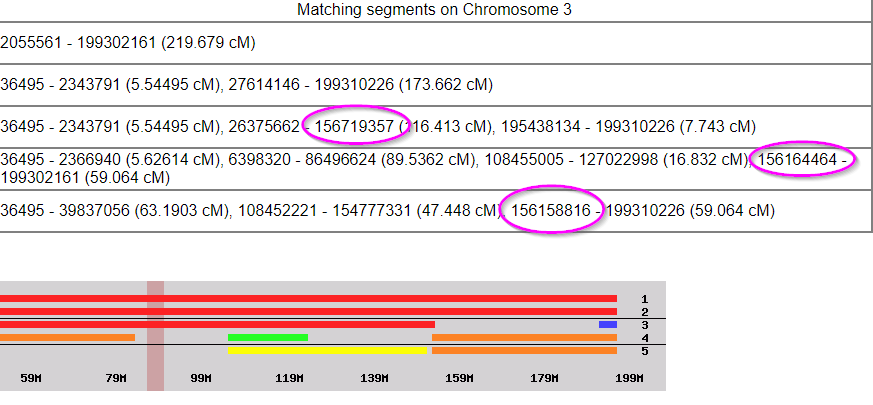Click the shaded vertical centromere band

[x=155, y=340]
